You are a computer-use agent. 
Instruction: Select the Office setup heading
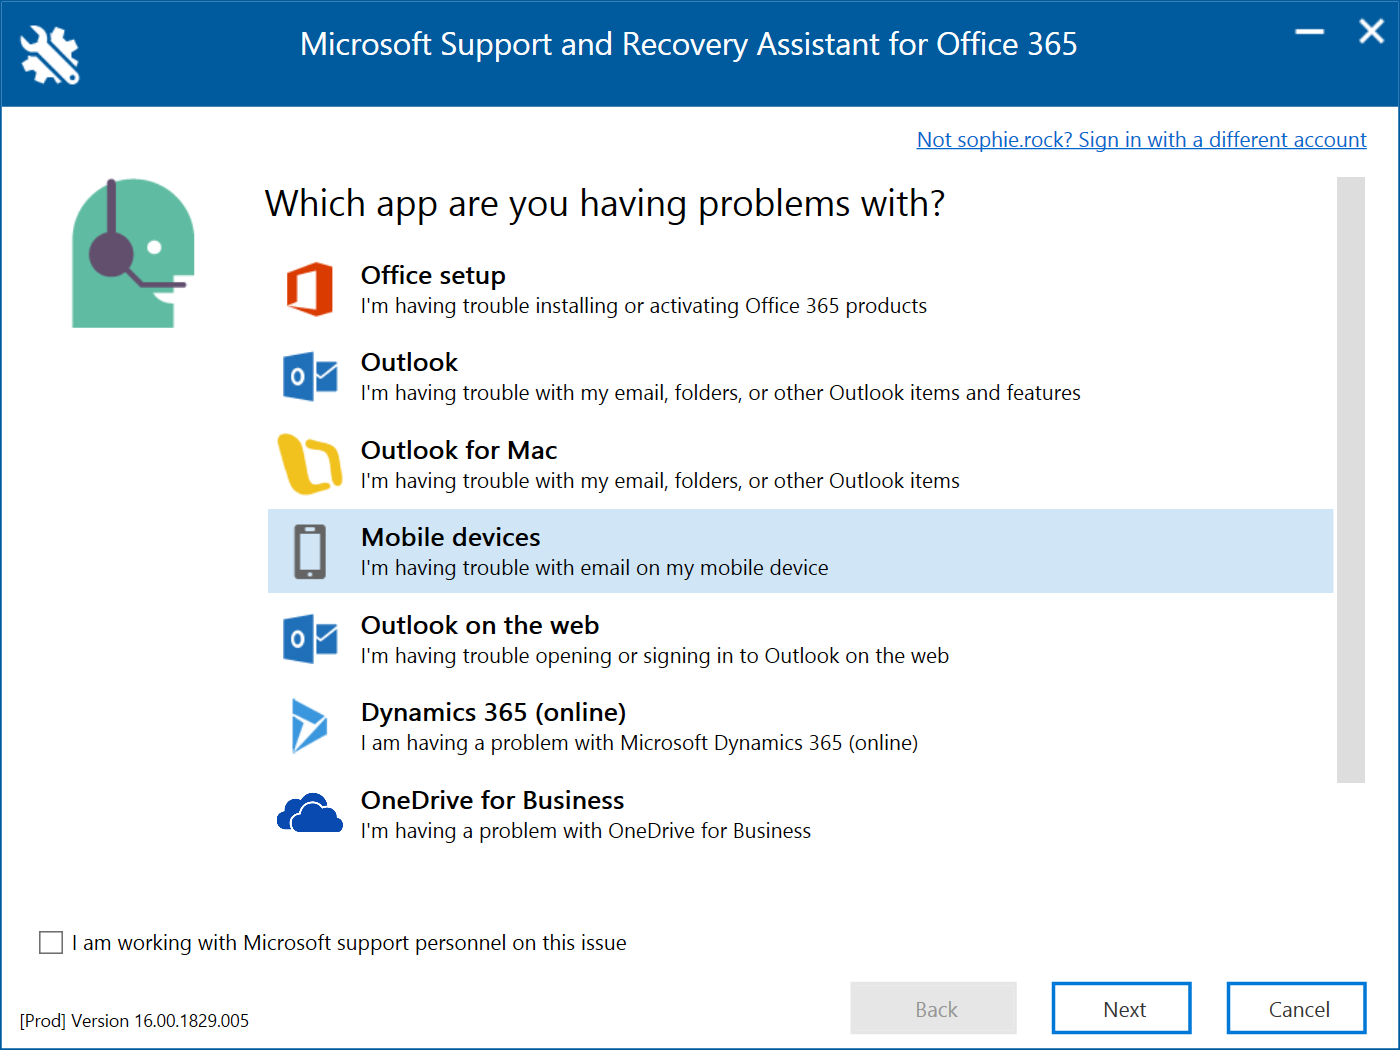tap(433, 275)
